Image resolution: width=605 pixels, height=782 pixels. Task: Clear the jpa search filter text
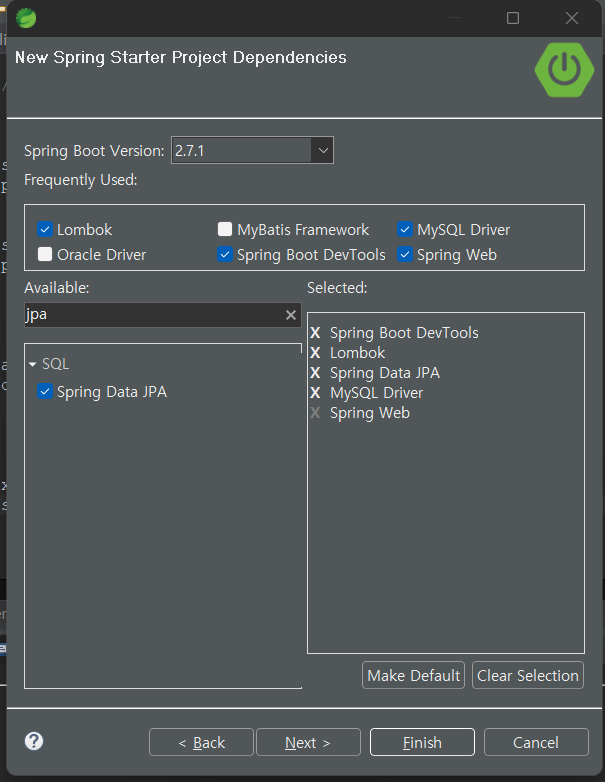291,315
